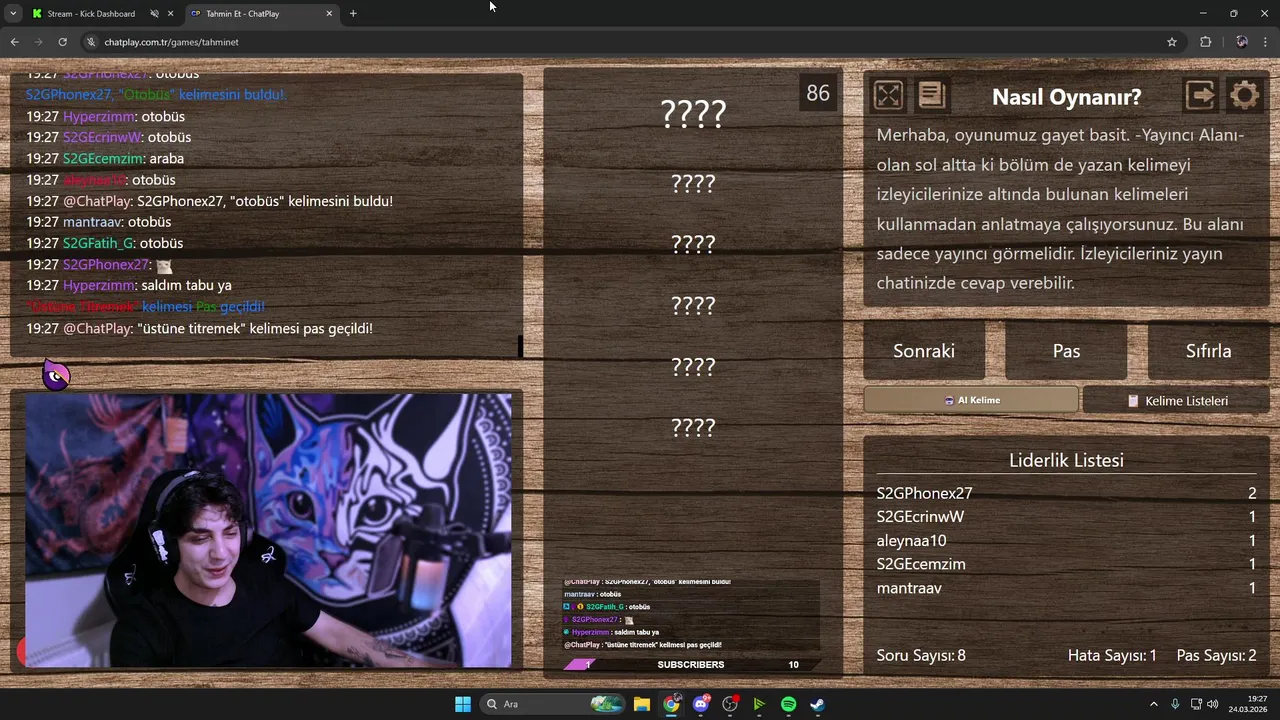Click the Pas button
The height and width of the screenshot is (720, 1280).
1066,351
